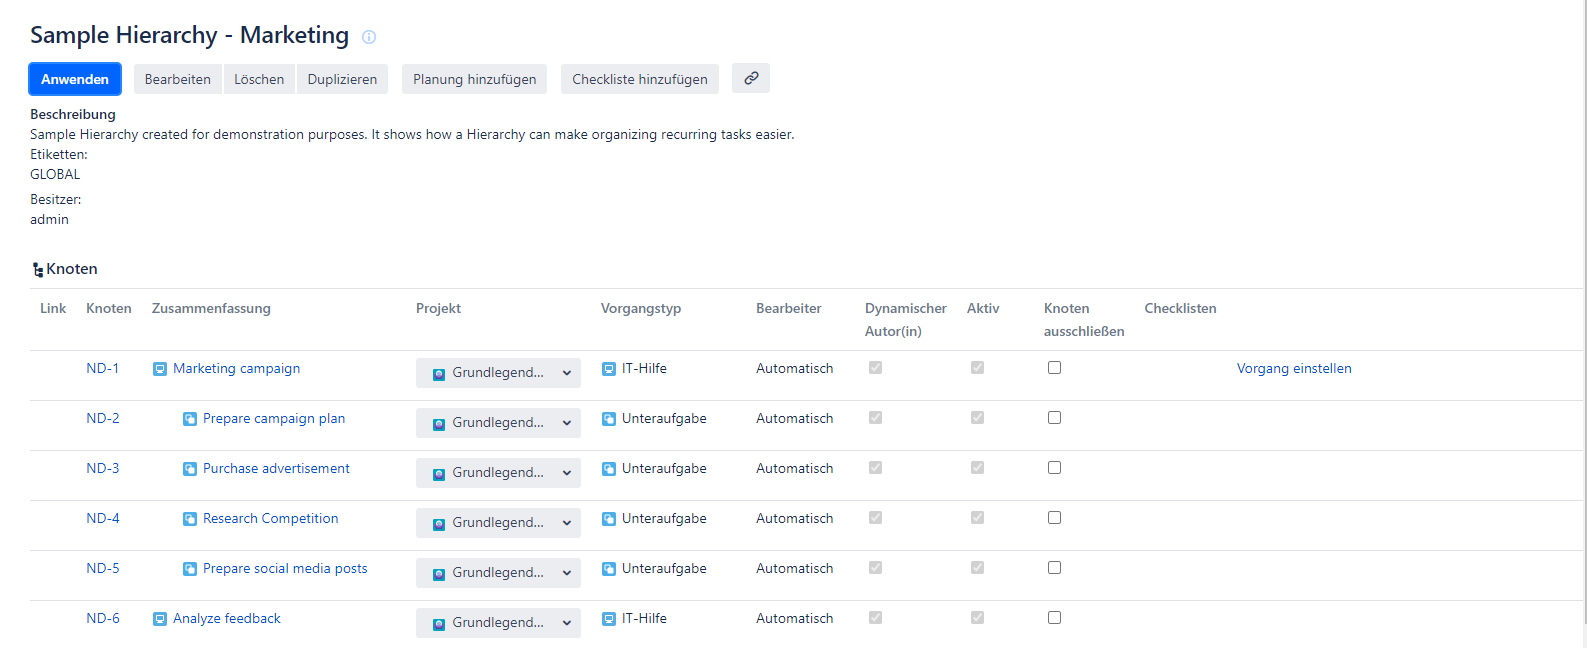Screen dimensions: 1587x648
Task: Click the Knoten tree icon in section header
Action: click(38, 270)
